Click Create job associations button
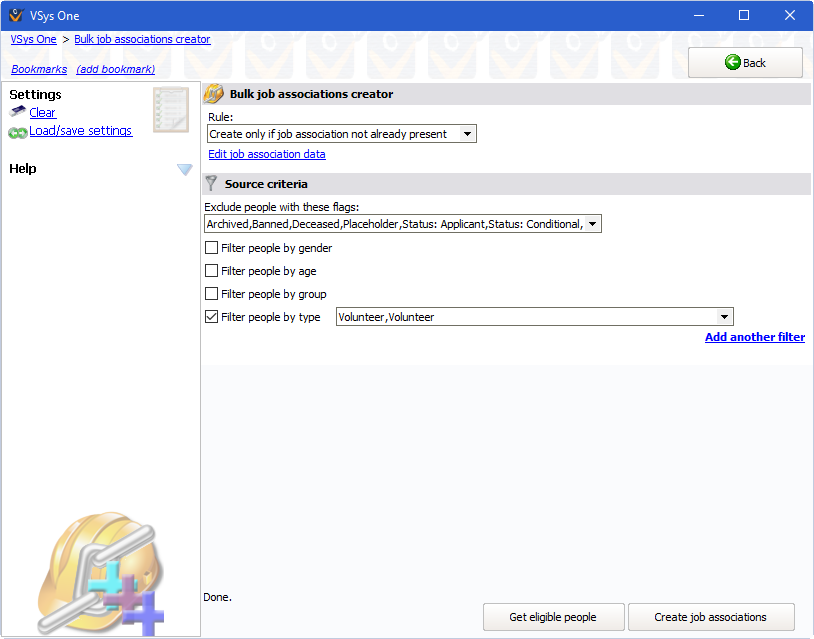This screenshot has width=814, height=639. (x=711, y=617)
